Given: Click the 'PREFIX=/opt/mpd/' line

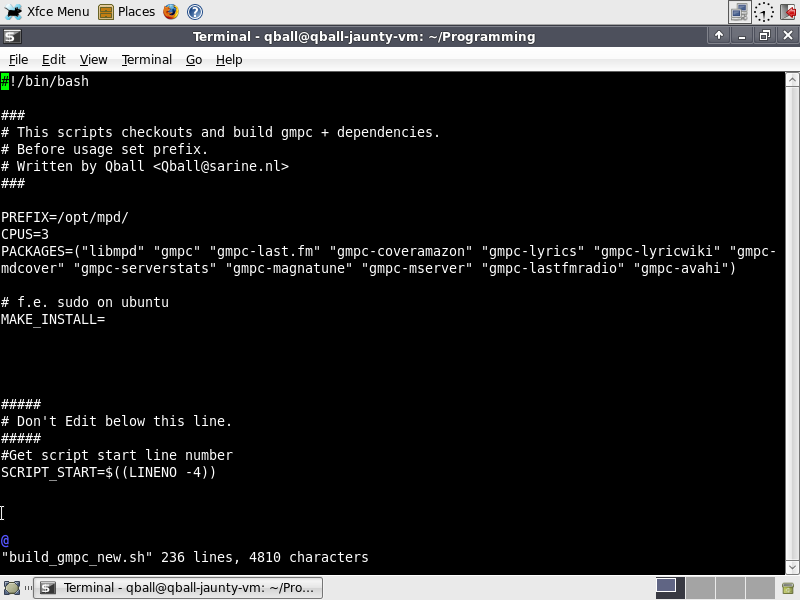Looking at the screenshot, I should 65,217.
